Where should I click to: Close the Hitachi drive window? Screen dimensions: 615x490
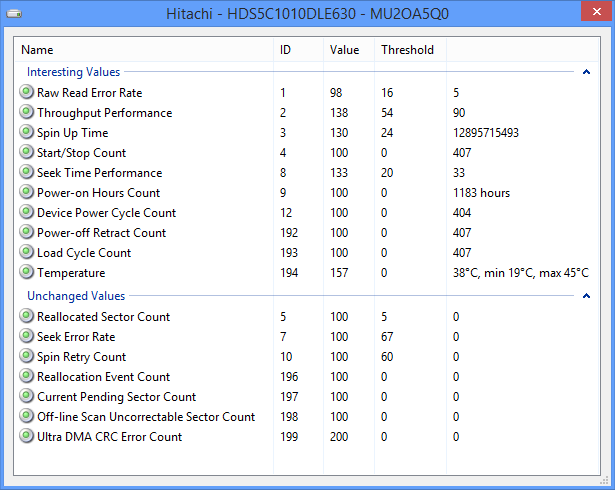pyautogui.click(x=597, y=11)
